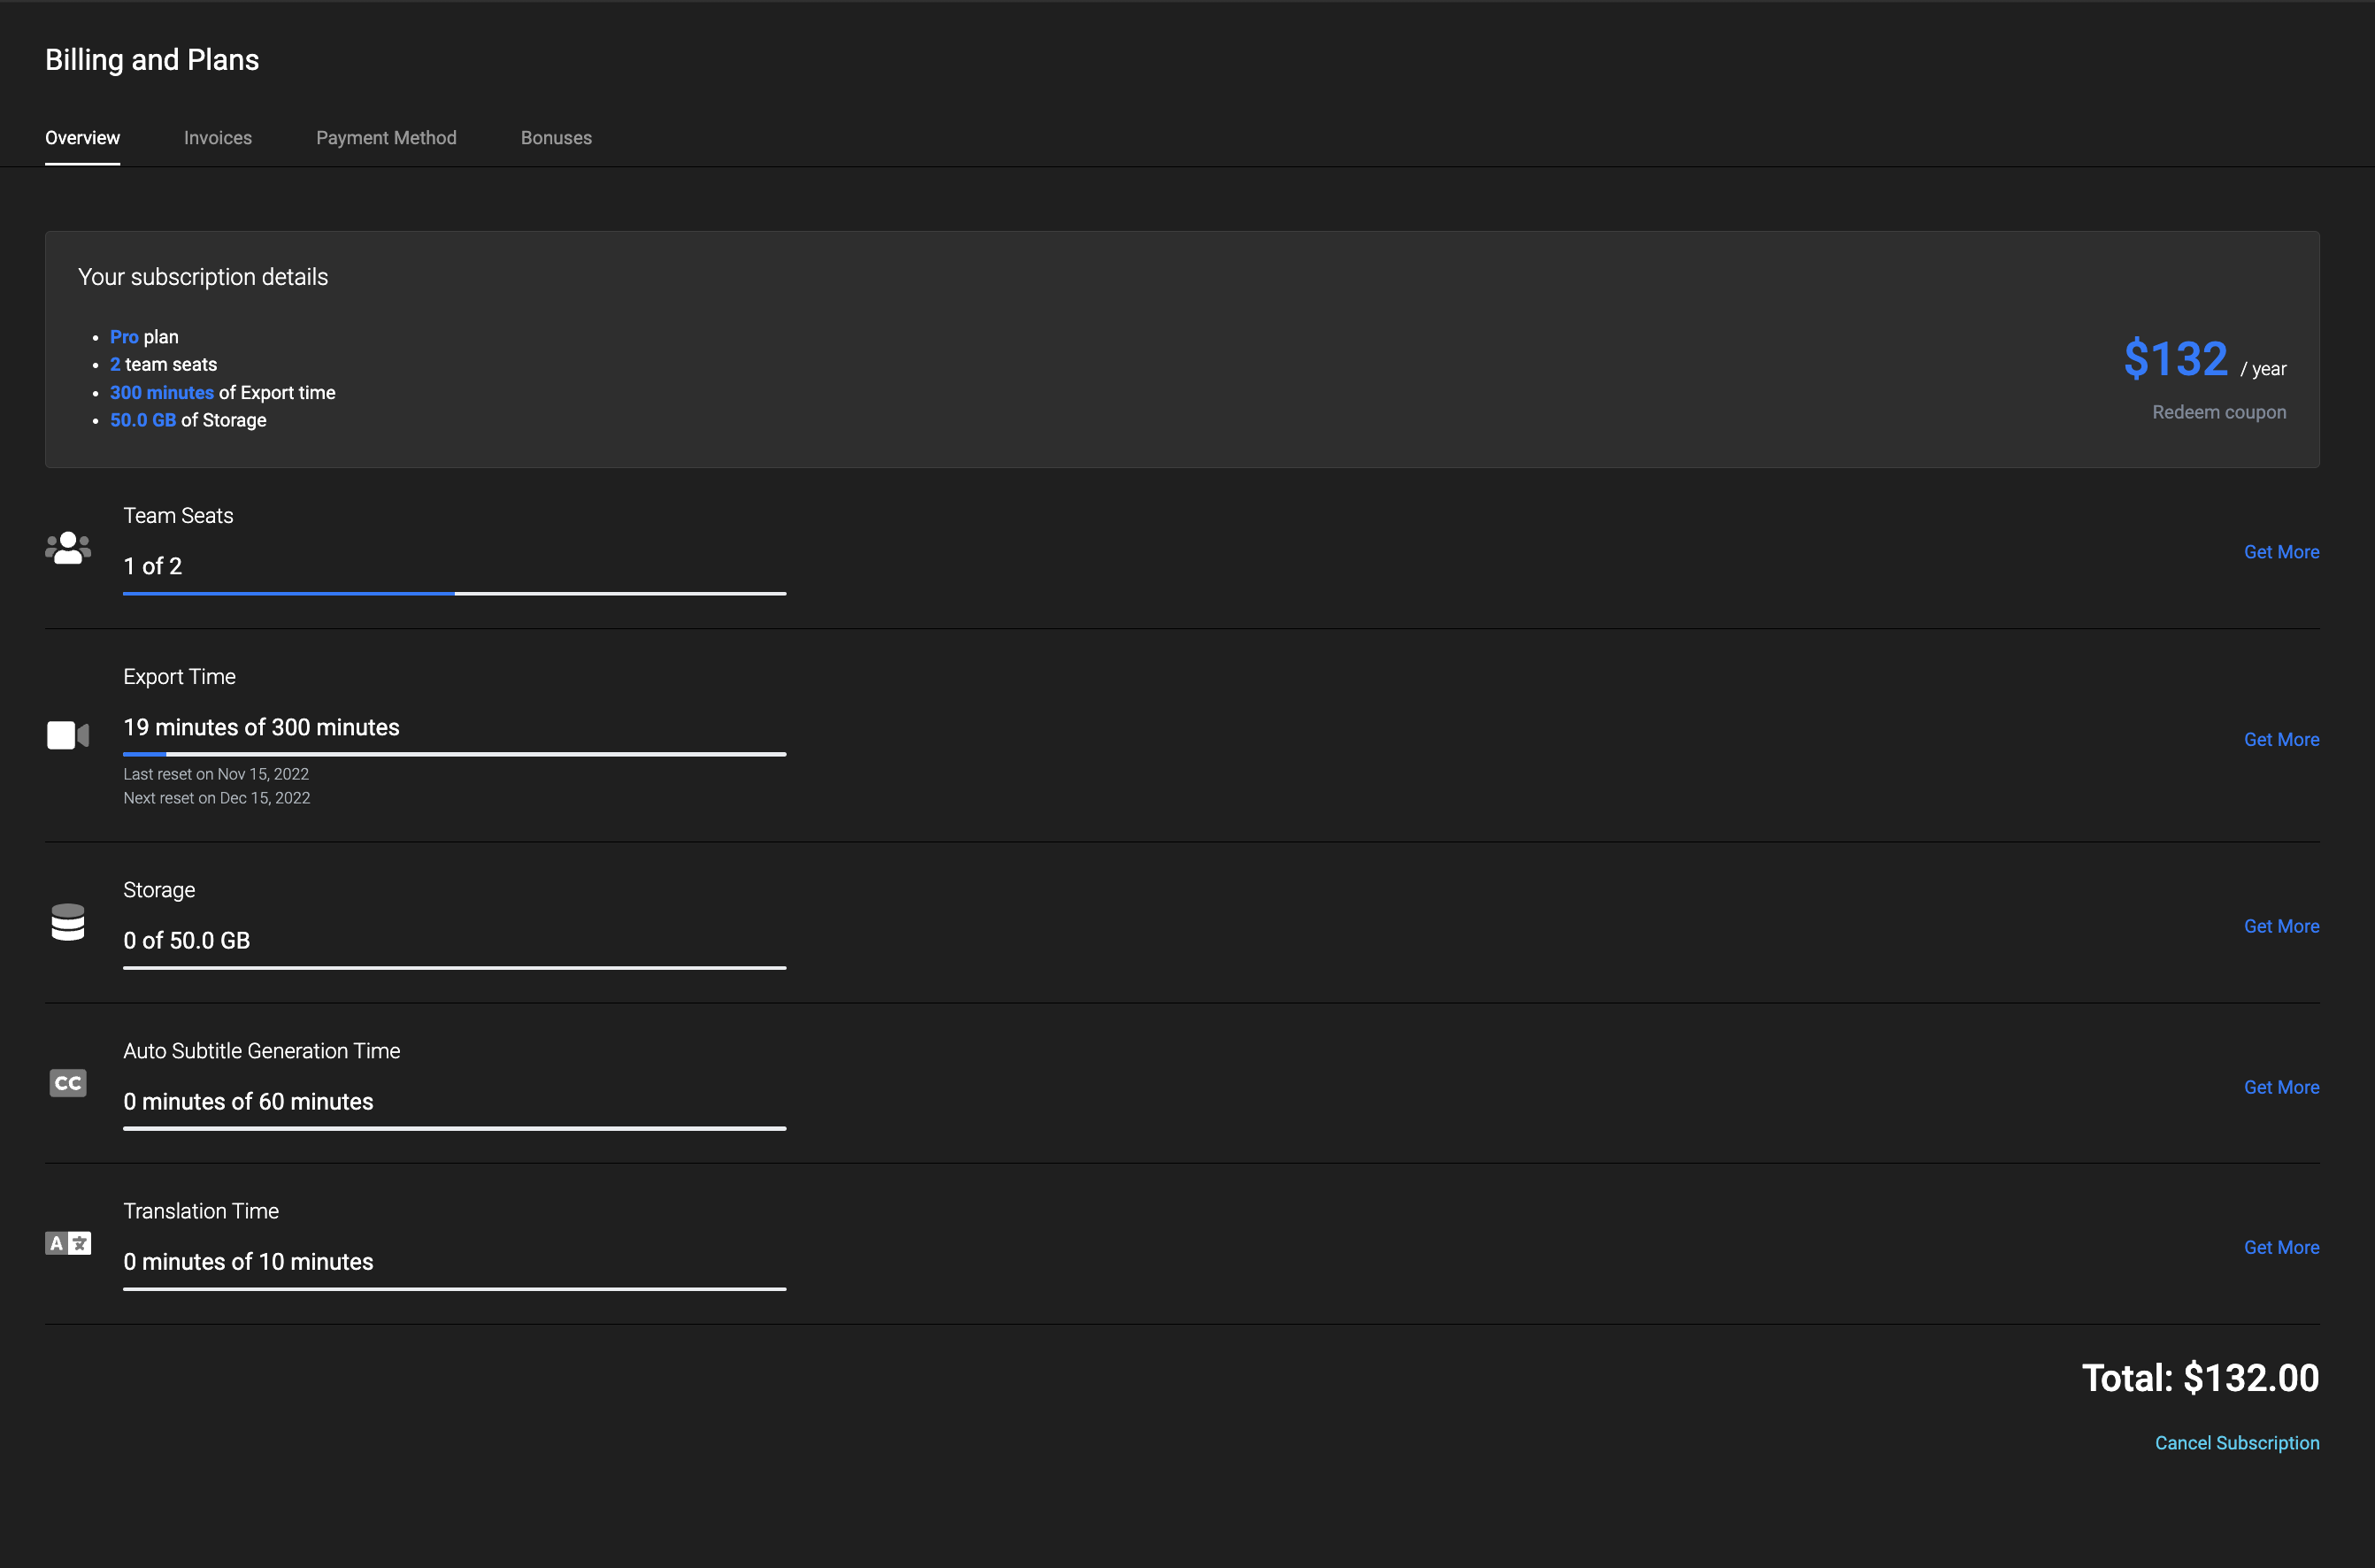
Task: Get More translation time
Action: click(2281, 1247)
